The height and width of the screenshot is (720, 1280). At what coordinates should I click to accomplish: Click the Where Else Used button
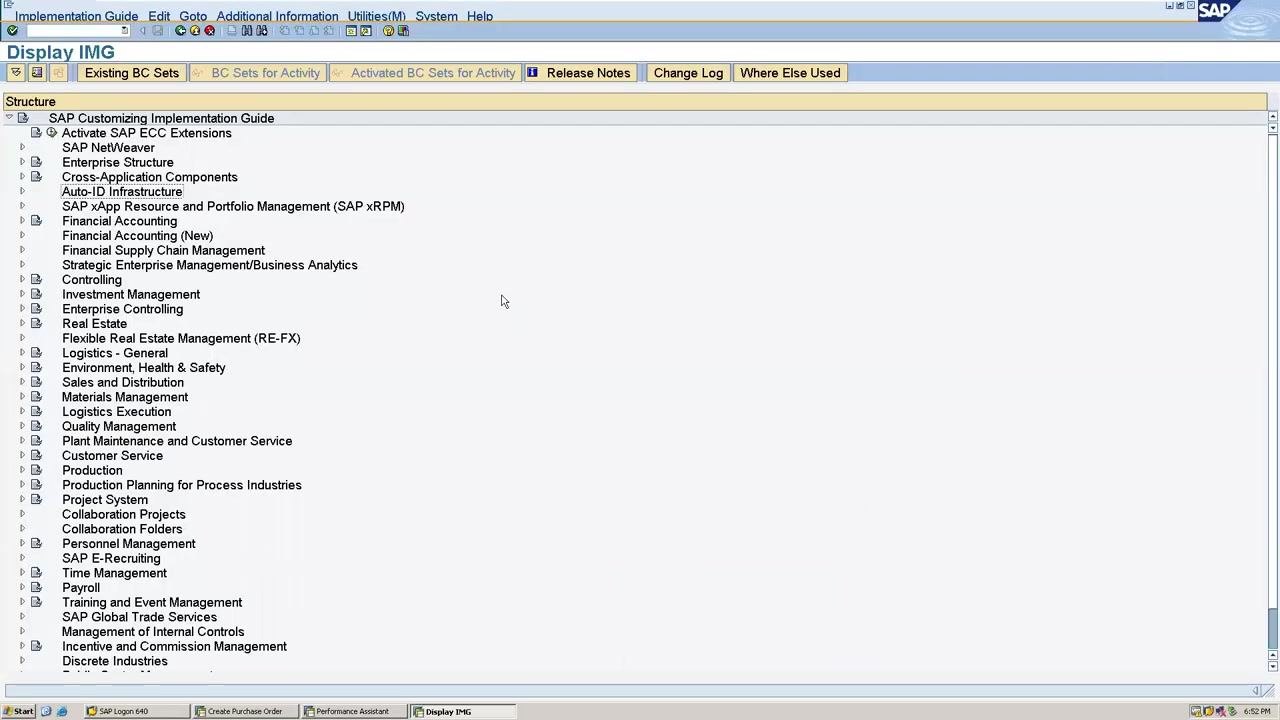[790, 73]
